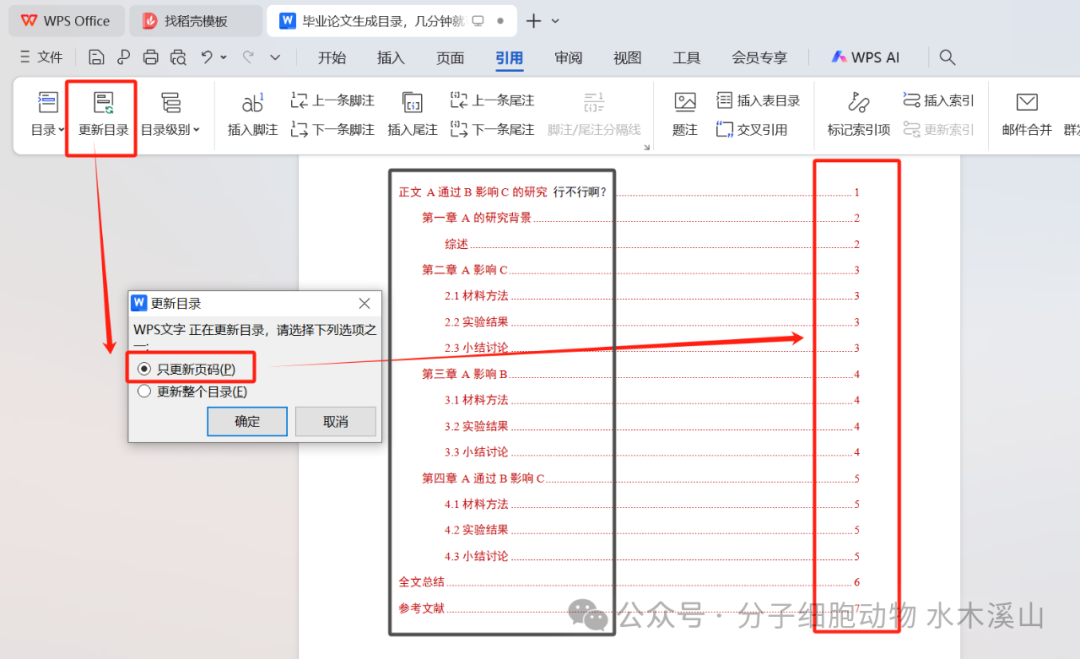Click TOC entry 2.3 小结讨论
1080x659 pixels.
[476, 348]
